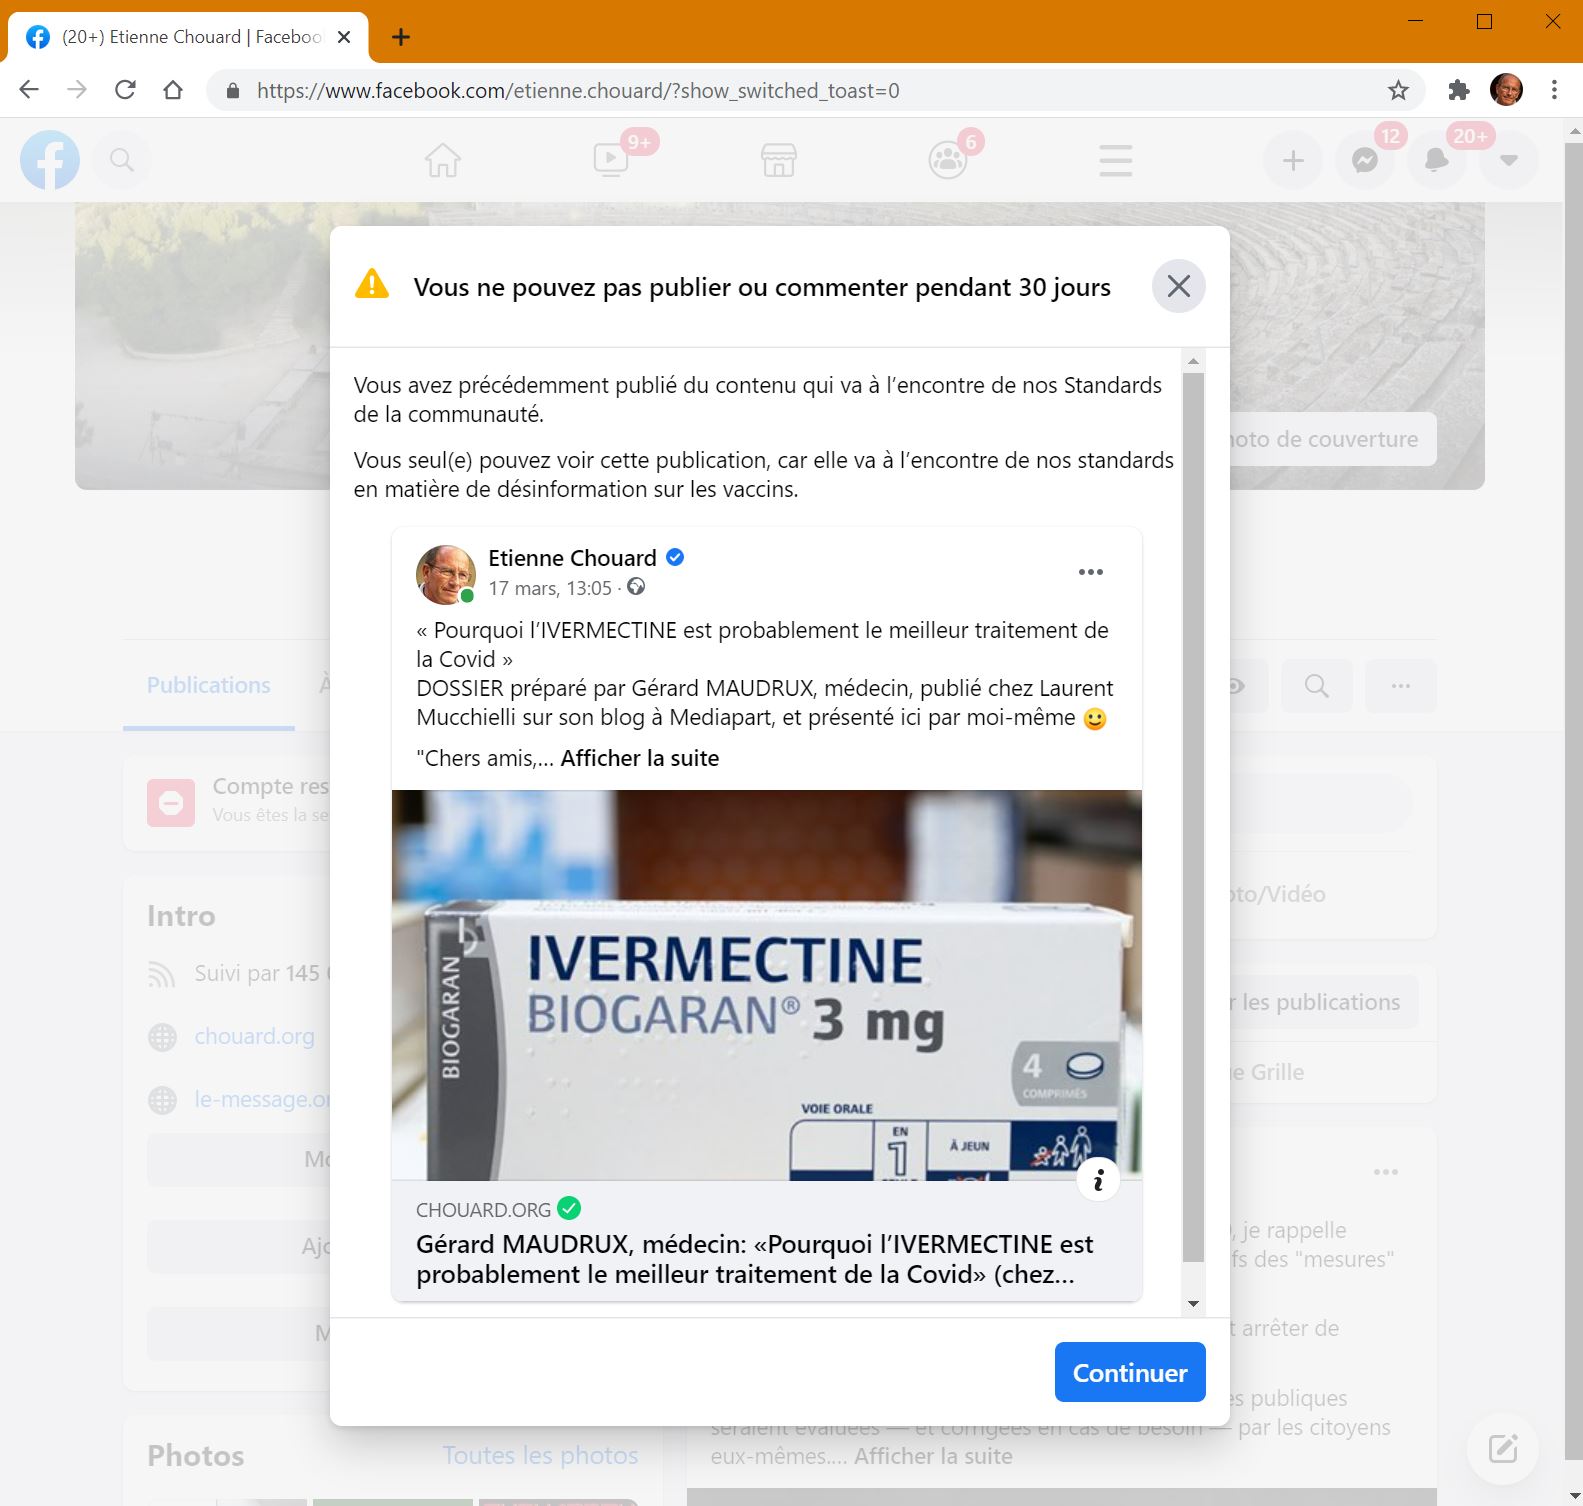Click Etienne Chouard's avatar in the post
1583x1506 pixels.
[445, 575]
